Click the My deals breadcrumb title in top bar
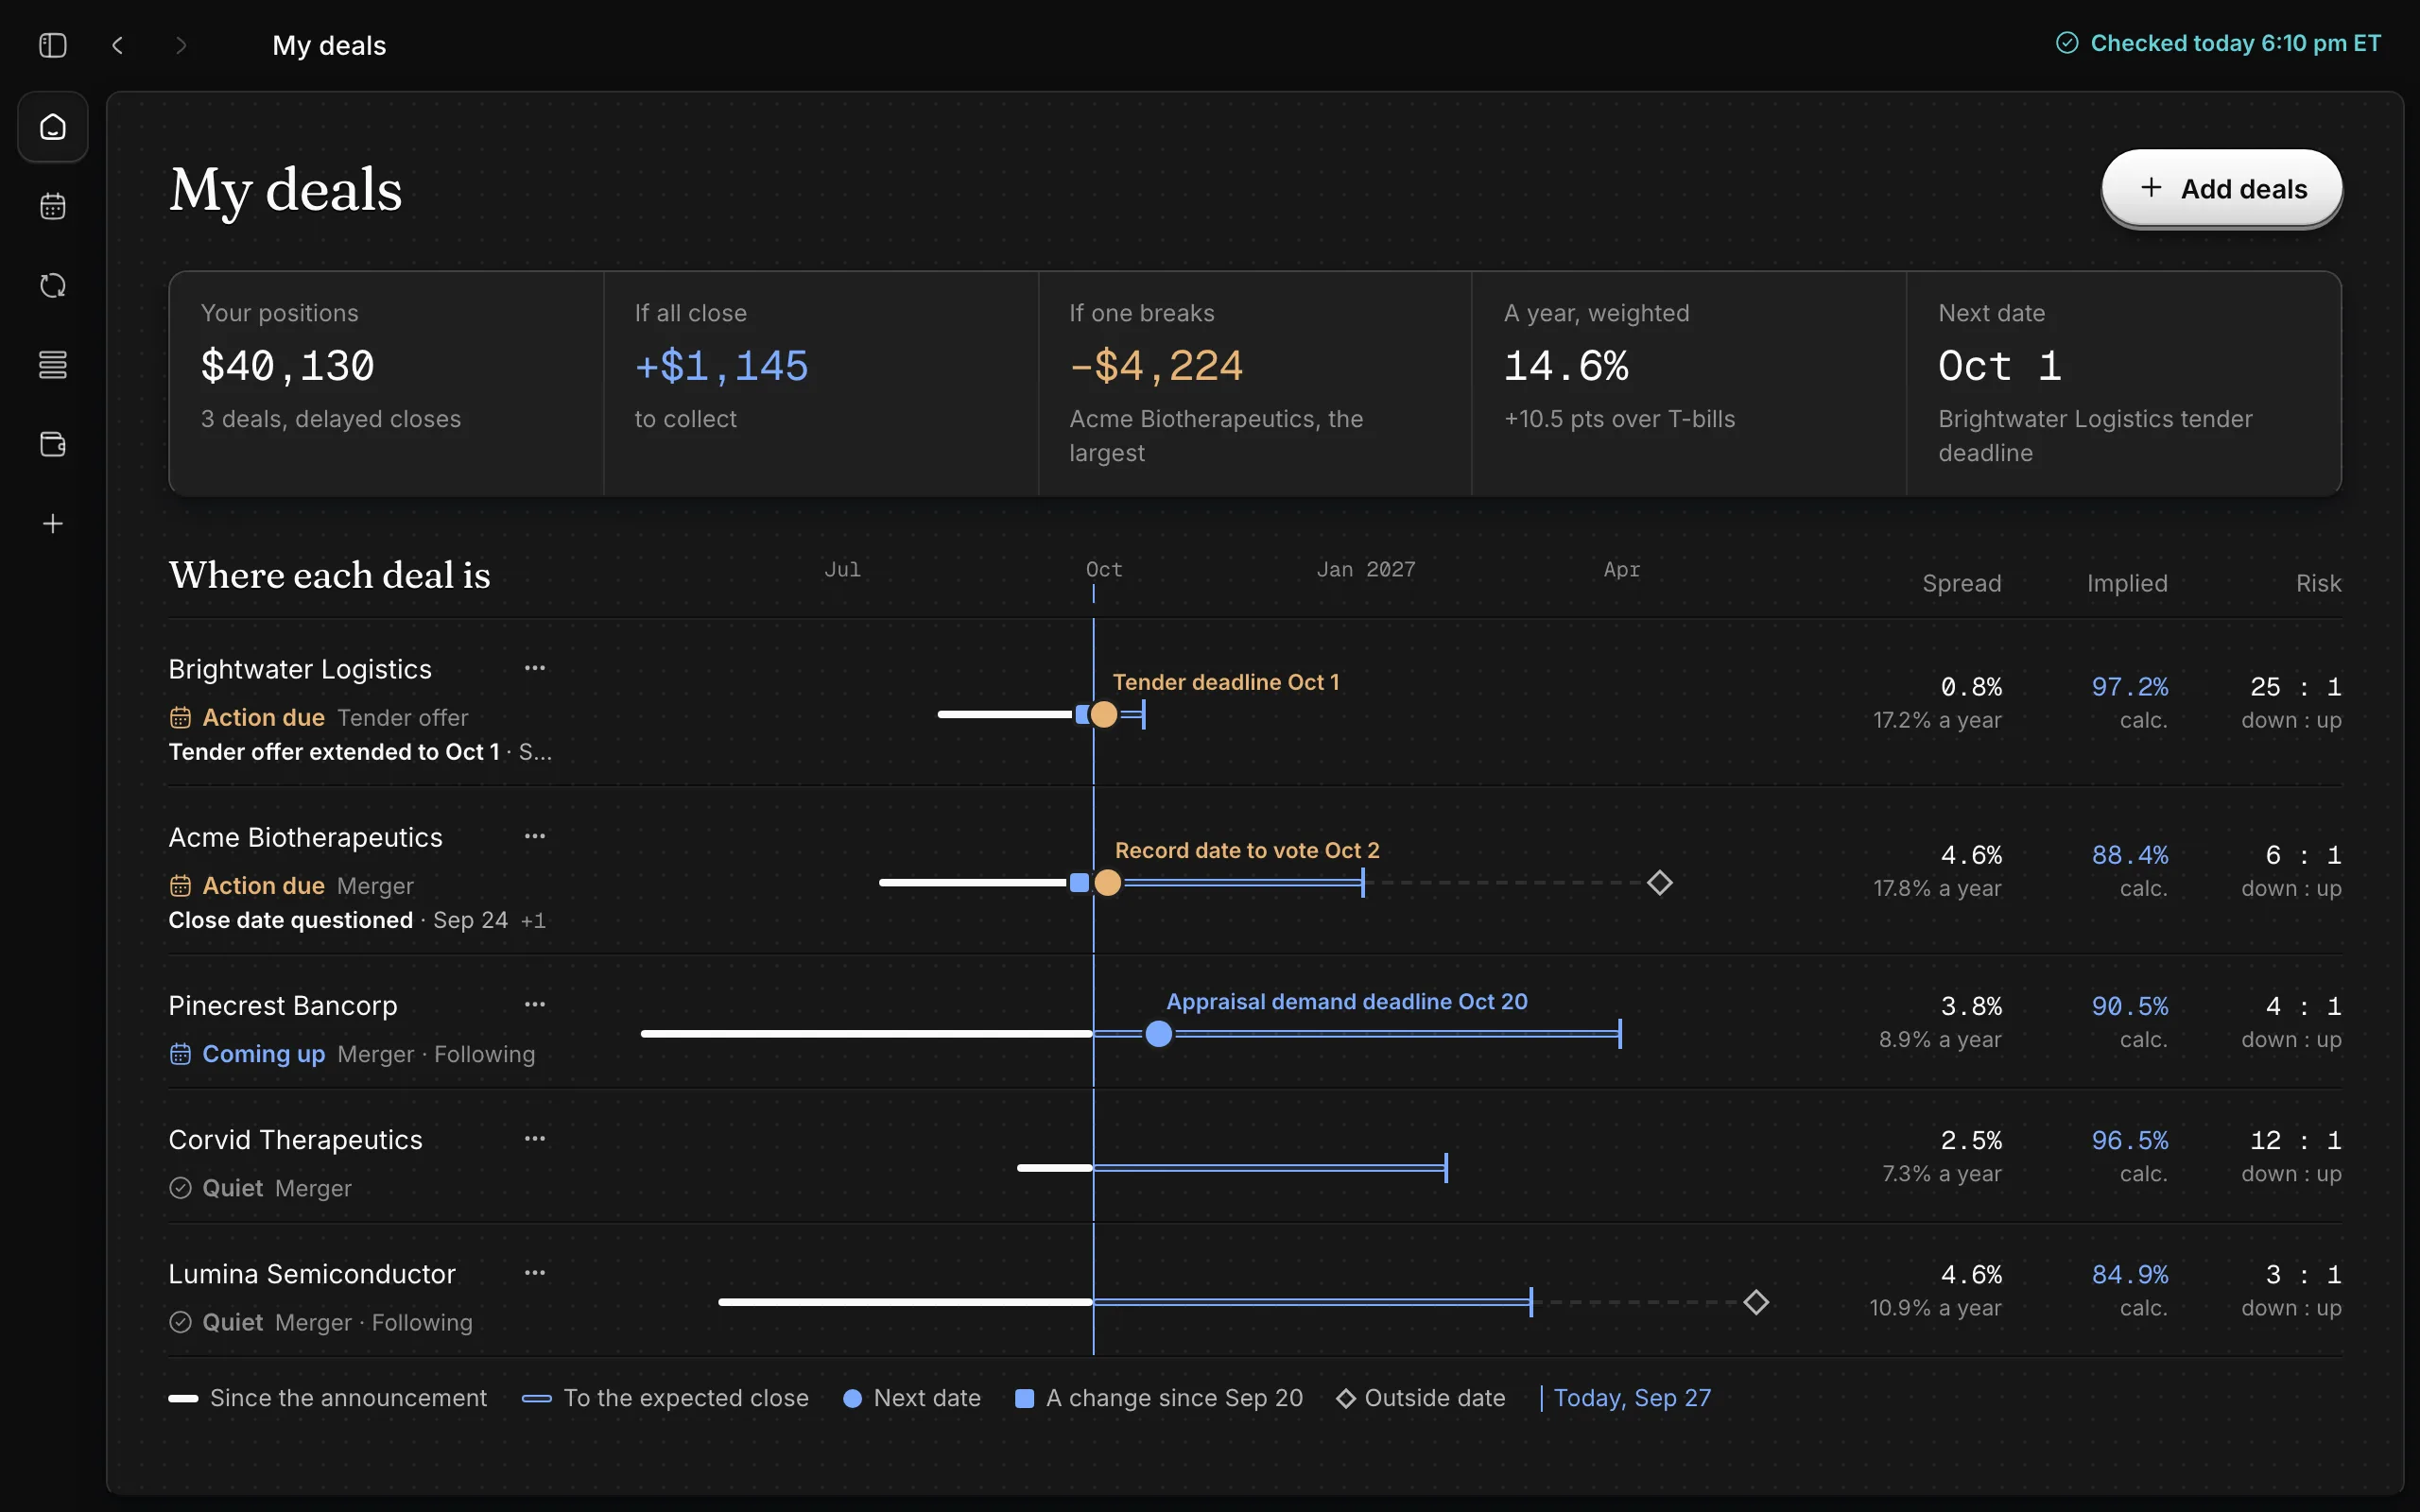 point(329,45)
